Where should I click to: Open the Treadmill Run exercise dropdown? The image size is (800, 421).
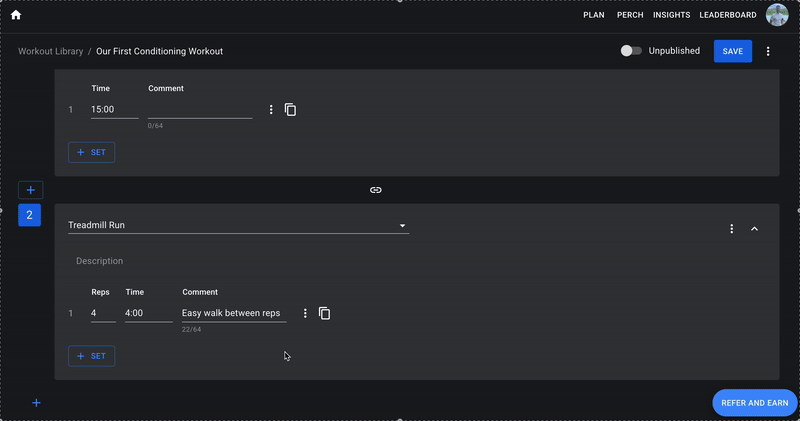[238, 225]
